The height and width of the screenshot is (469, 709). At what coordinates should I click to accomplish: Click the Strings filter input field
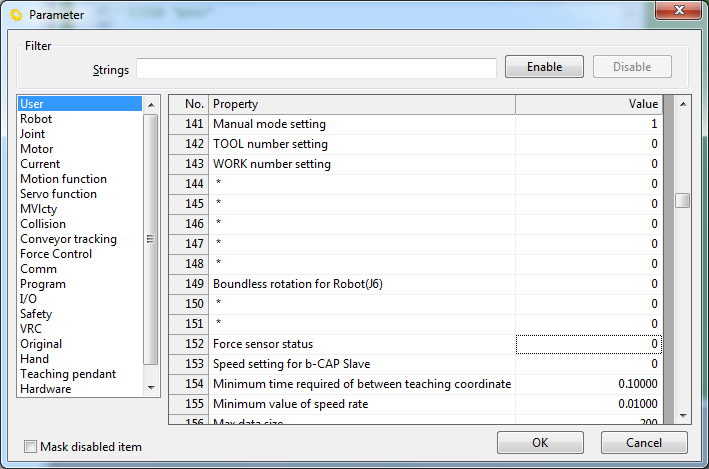pos(316,68)
